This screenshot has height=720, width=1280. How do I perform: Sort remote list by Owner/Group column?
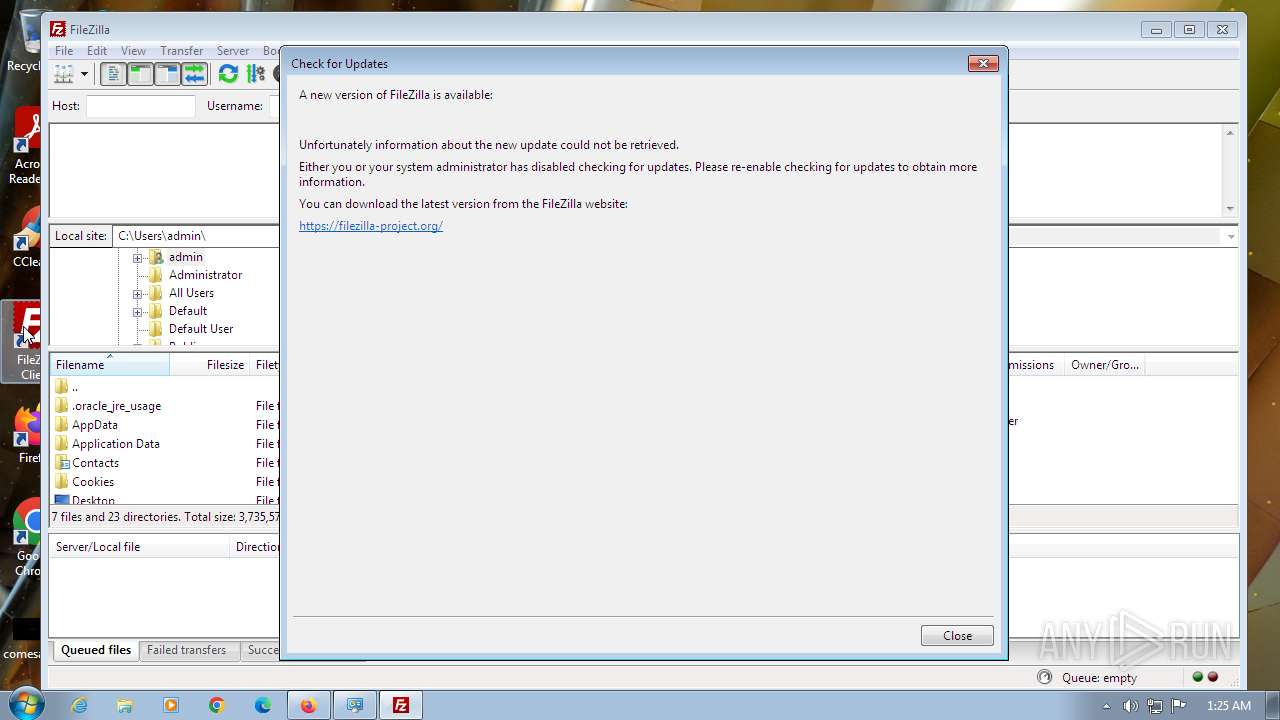[x=1104, y=365]
